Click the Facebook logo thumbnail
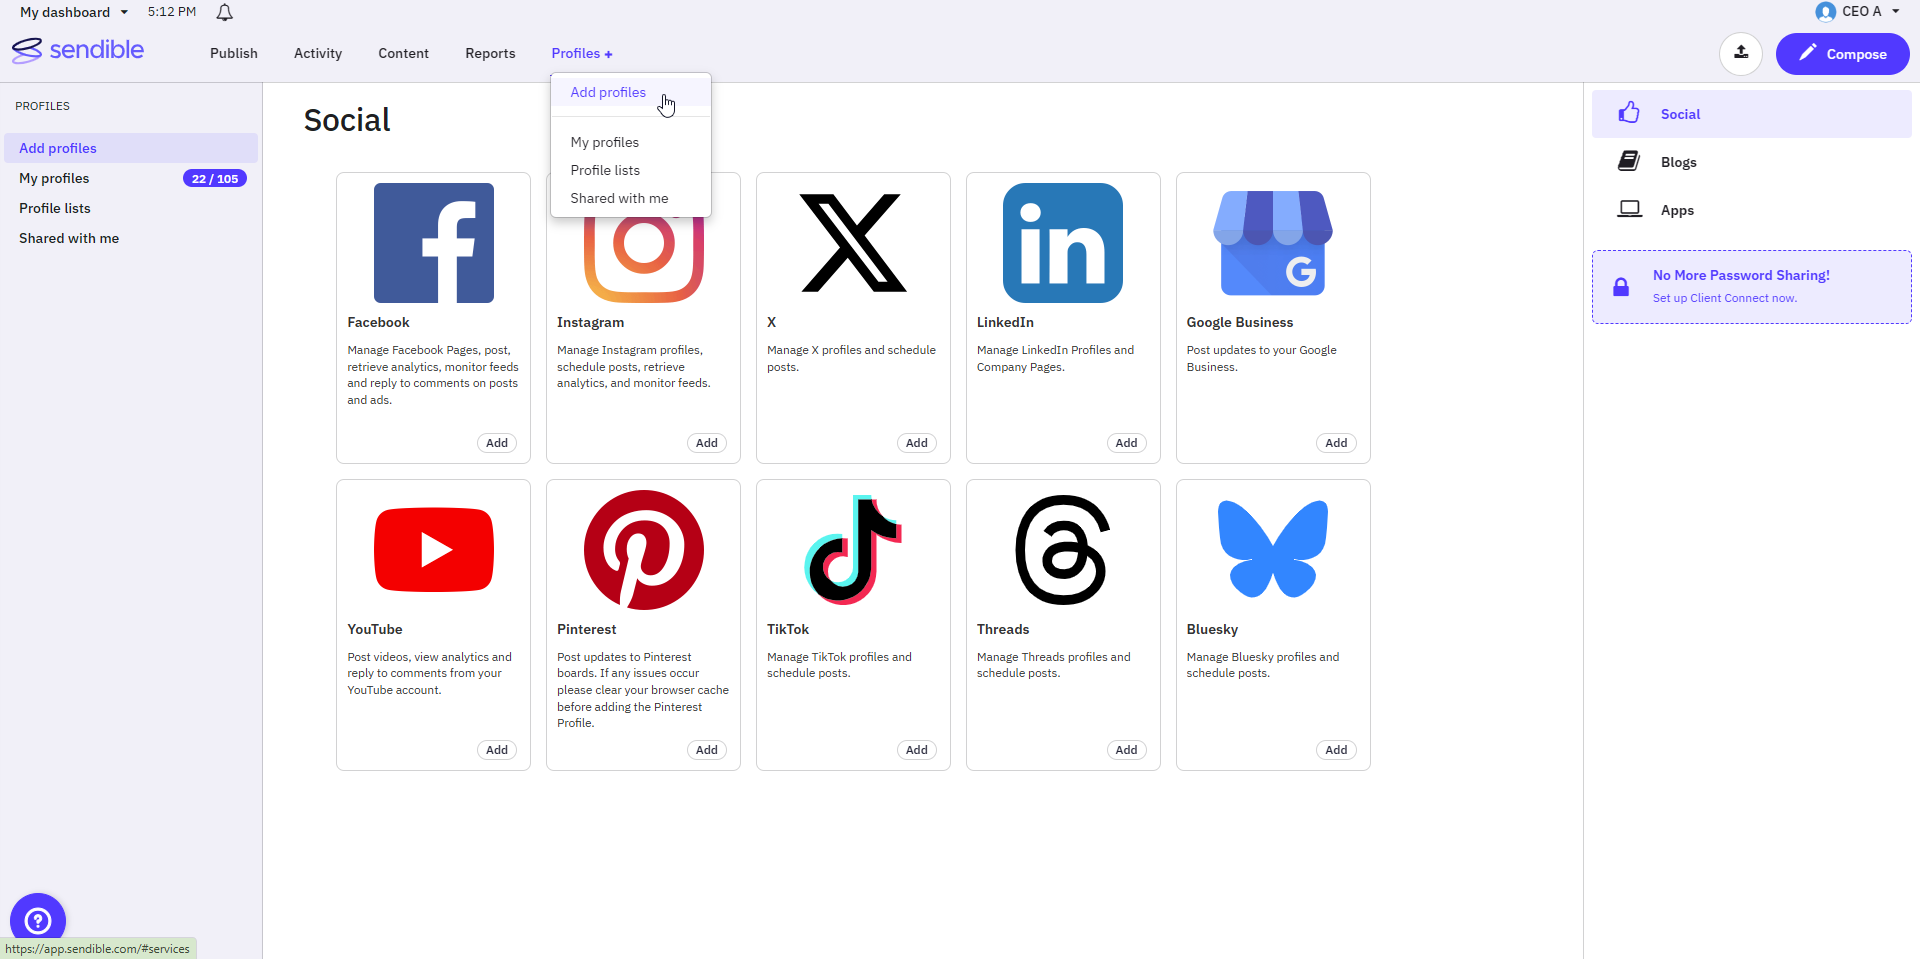The image size is (1920, 959). [434, 243]
